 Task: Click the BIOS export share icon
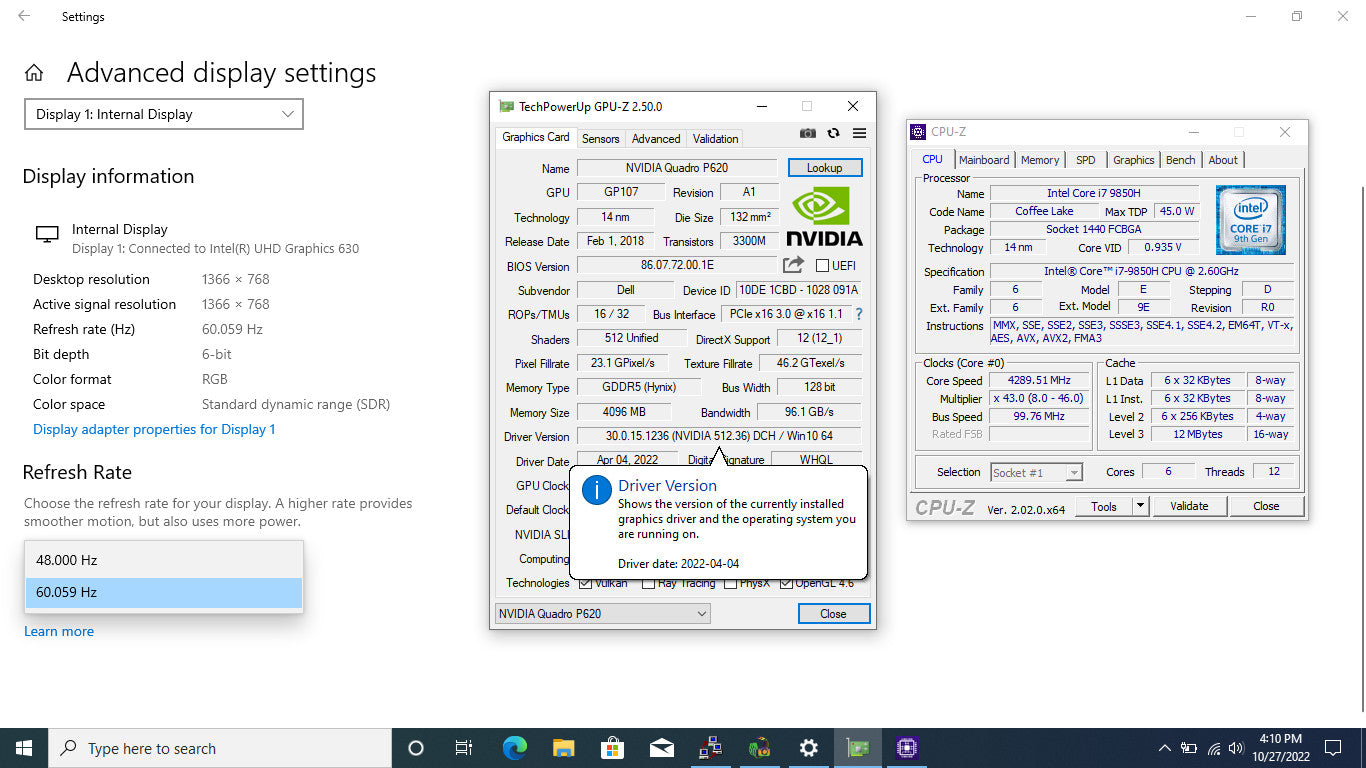pyautogui.click(x=793, y=265)
